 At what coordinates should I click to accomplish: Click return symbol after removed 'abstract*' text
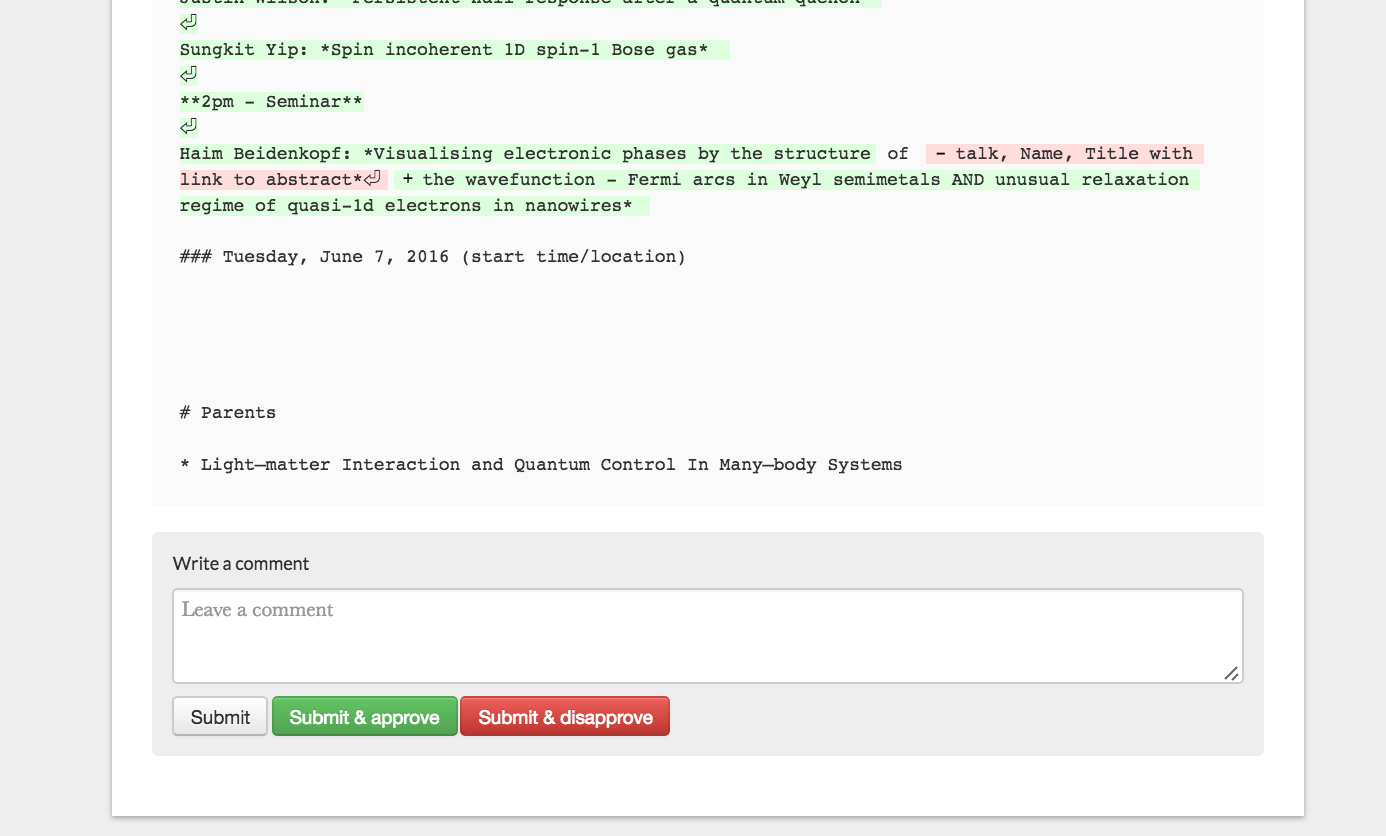(x=373, y=180)
